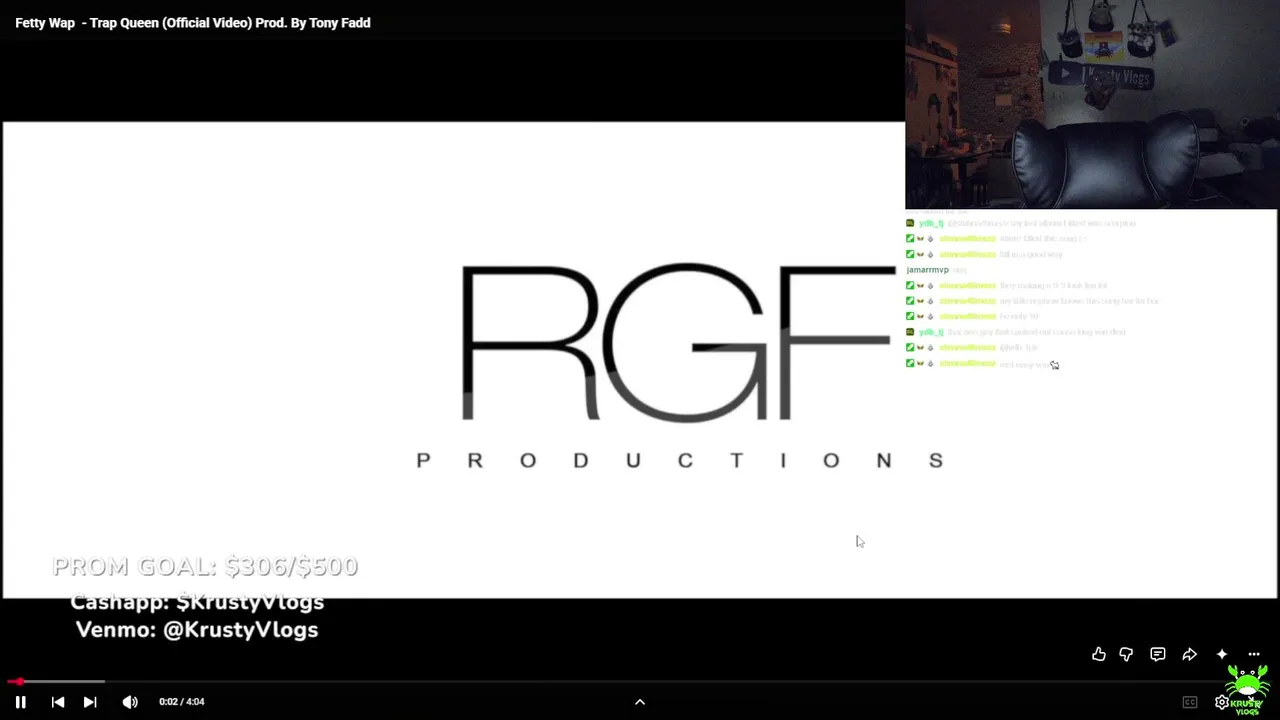Open the three-dot more options menu
Viewport: 1280px width, 720px height.
pos(1254,654)
